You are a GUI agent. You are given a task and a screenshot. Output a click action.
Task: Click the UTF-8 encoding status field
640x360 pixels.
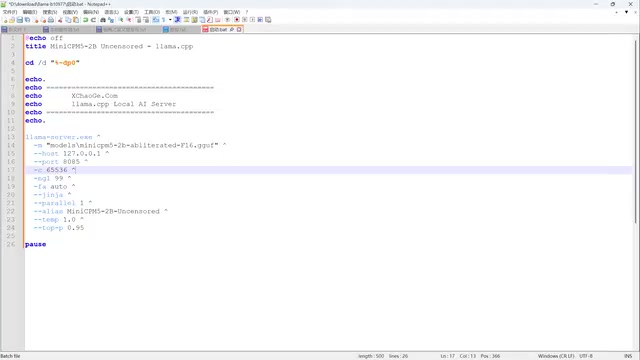(586, 356)
